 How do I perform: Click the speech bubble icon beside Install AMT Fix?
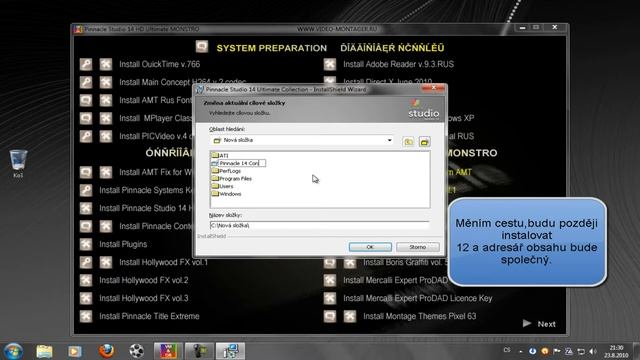click(x=86, y=172)
